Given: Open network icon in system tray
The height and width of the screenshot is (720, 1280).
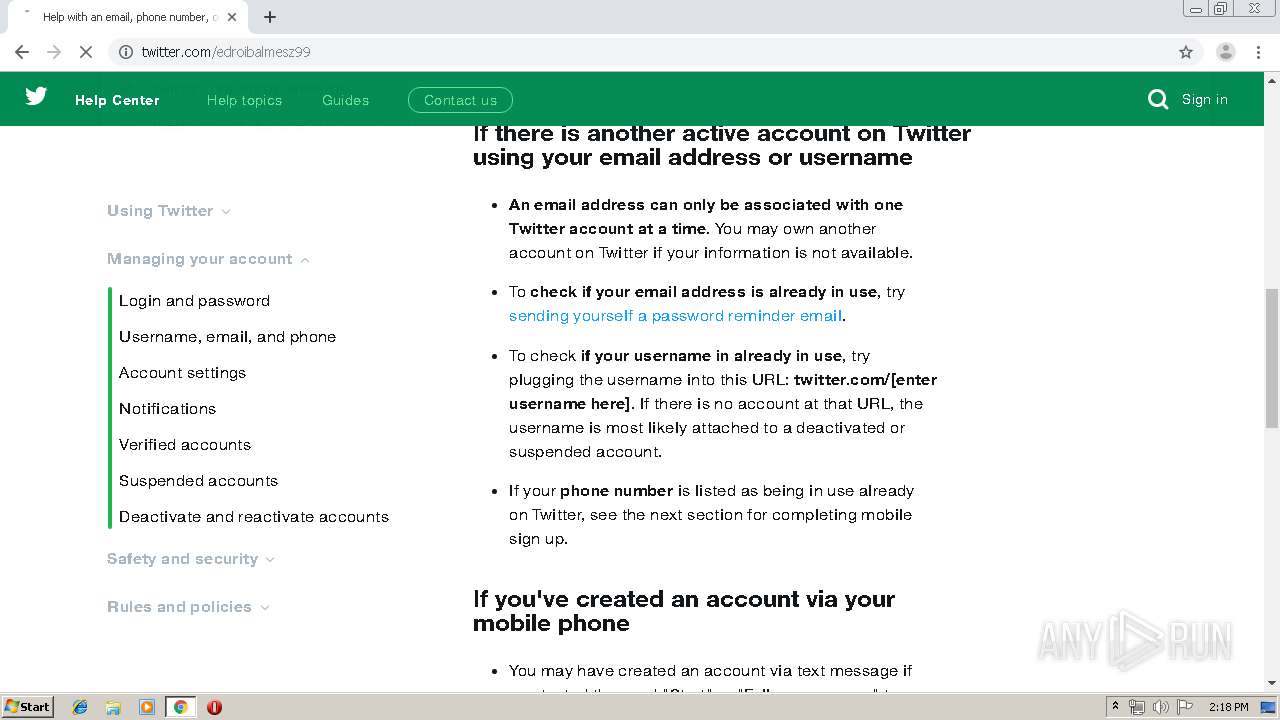Looking at the screenshot, I should (1137, 707).
